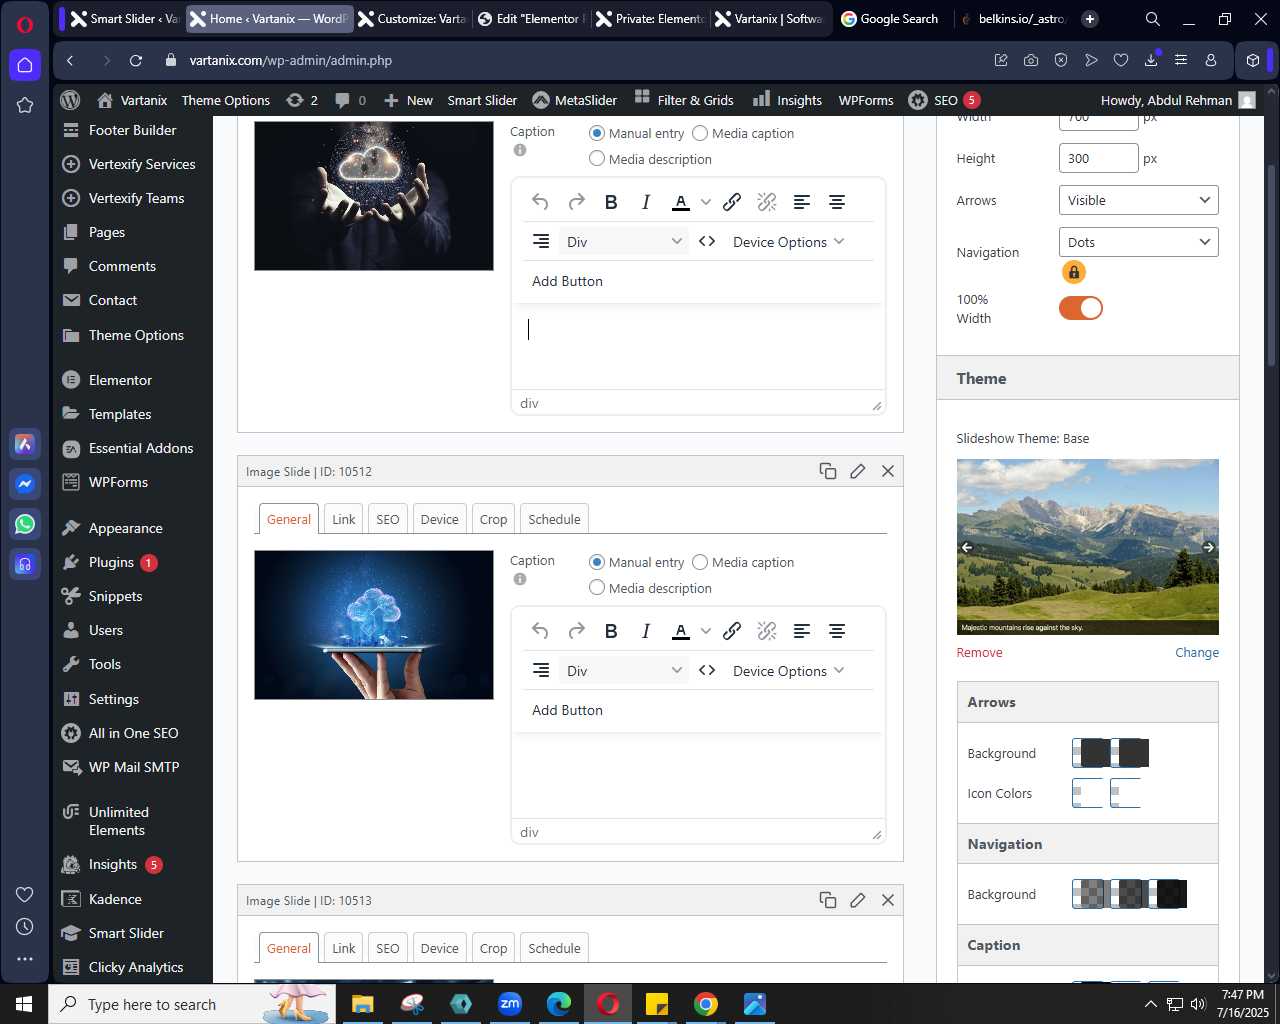The image size is (1280, 1024).
Task: Open the Schedule tab on slide 10513
Action: coord(554,948)
